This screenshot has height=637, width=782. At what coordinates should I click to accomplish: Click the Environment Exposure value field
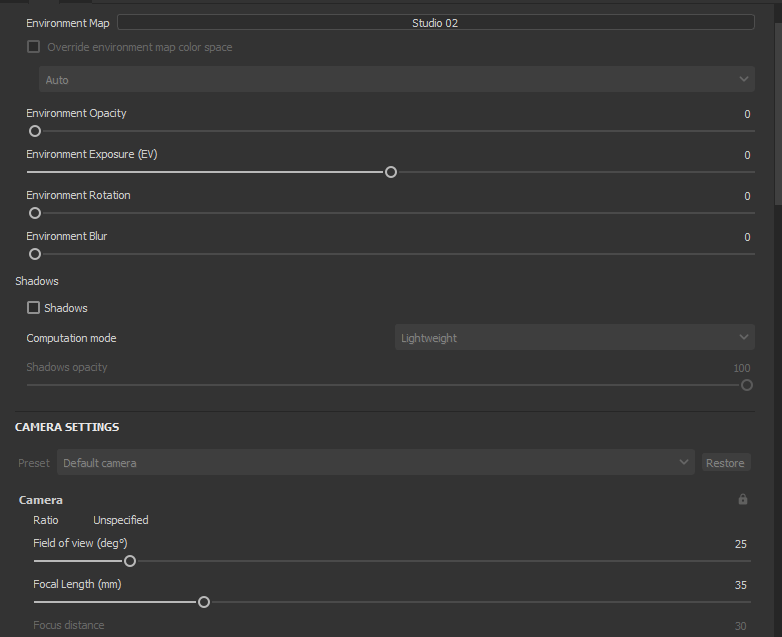click(746, 155)
